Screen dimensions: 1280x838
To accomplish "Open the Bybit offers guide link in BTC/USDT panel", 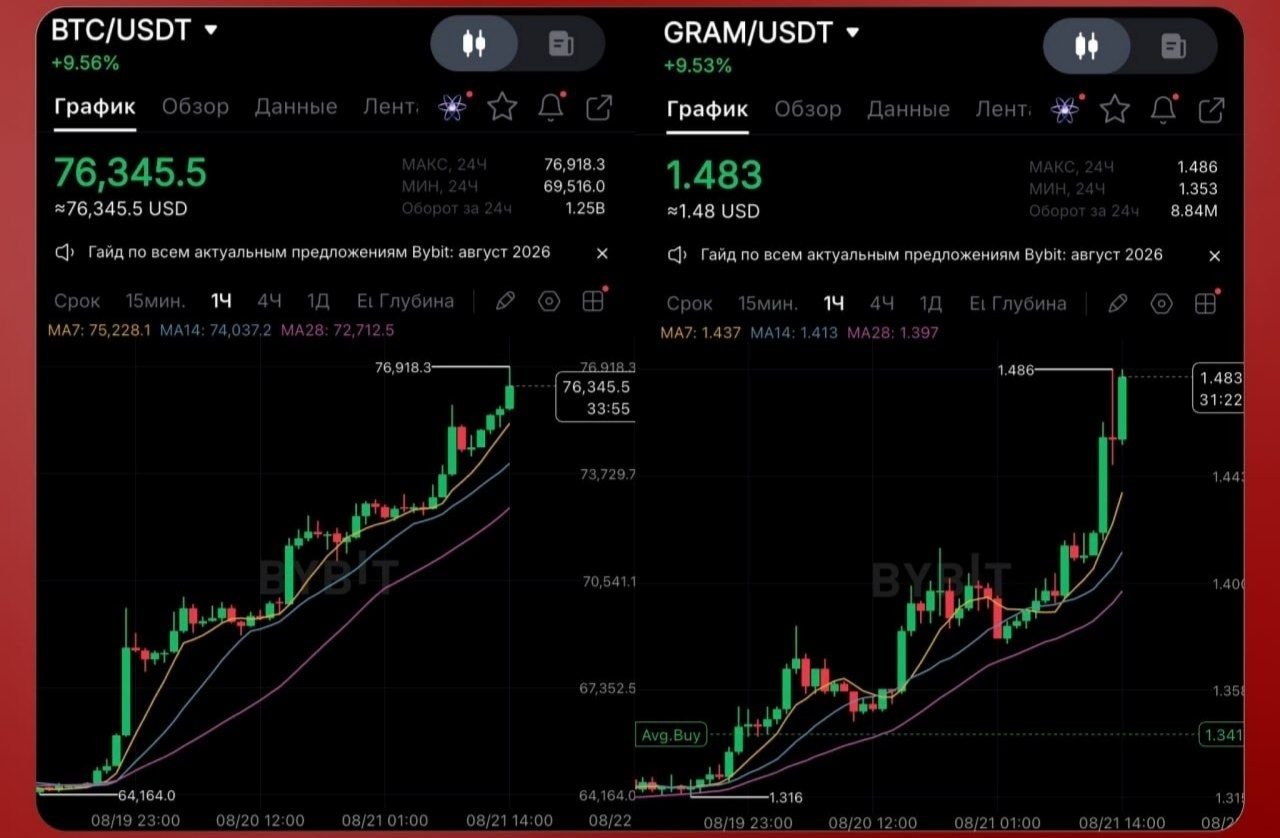I will [x=319, y=253].
